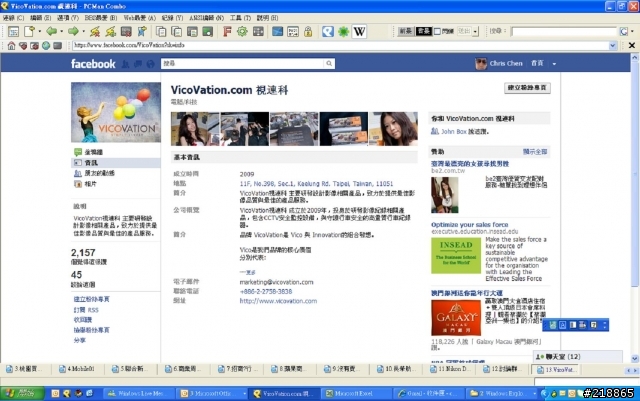Click Chris Chen profile picture

click(x=481, y=63)
